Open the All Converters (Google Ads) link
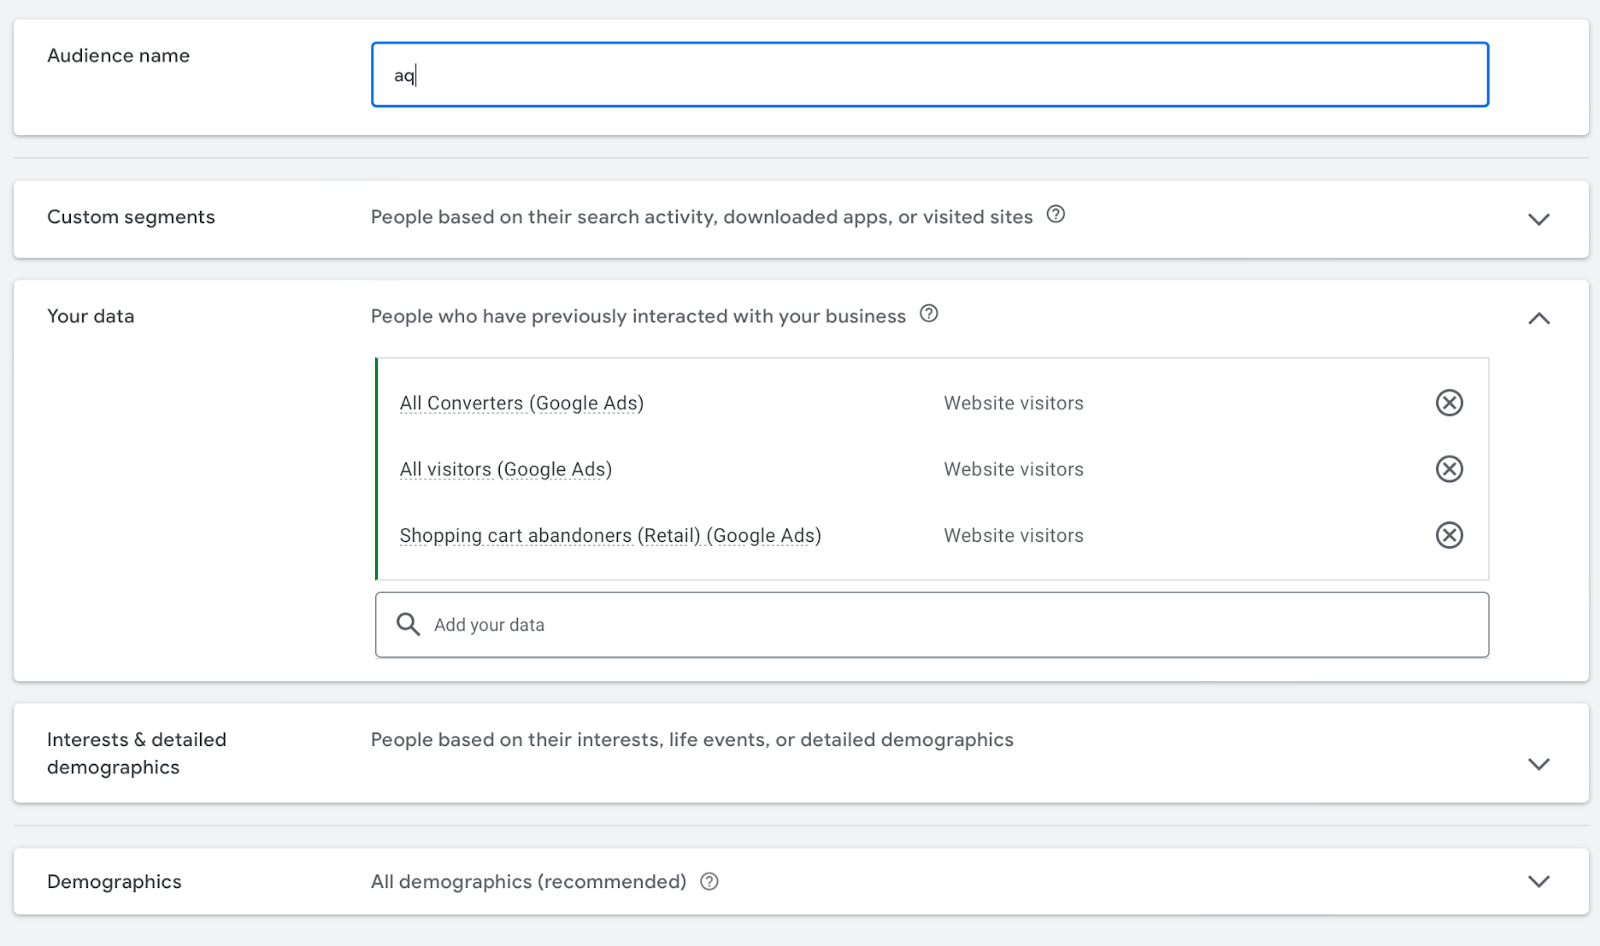Image resolution: width=1600 pixels, height=946 pixels. [x=521, y=403]
